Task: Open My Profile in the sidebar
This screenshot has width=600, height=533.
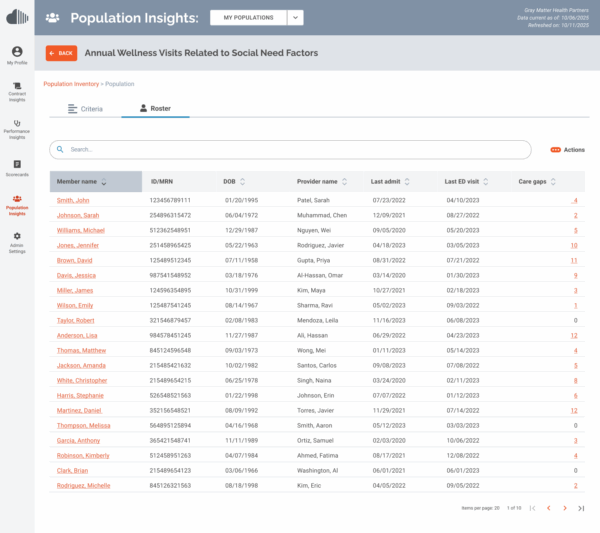Action: [17, 55]
